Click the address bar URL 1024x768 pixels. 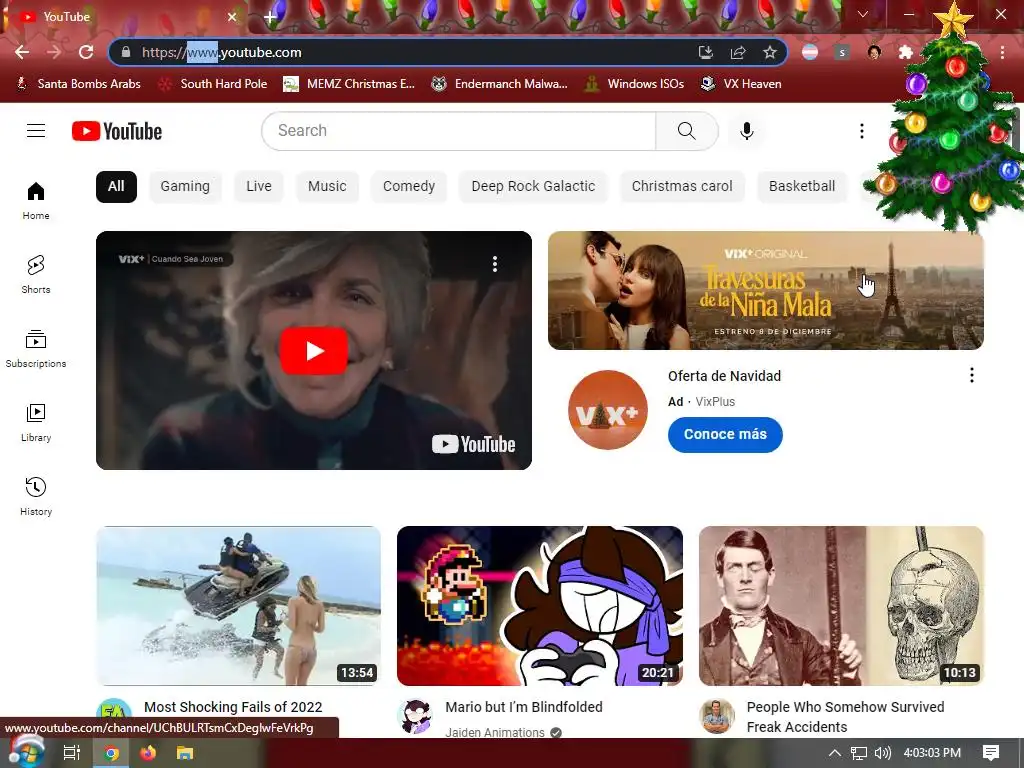coord(221,52)
